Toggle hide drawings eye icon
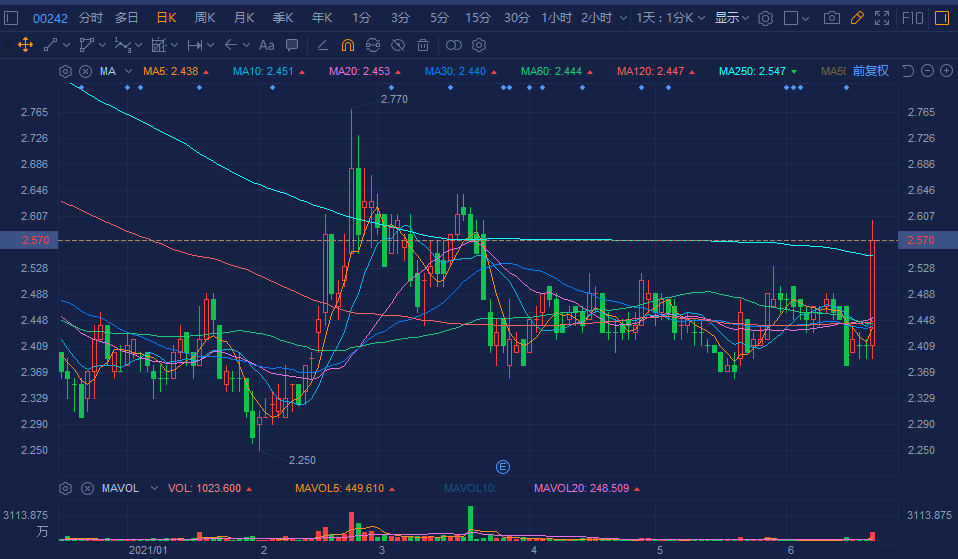958x559 pixels. [398, 45]
